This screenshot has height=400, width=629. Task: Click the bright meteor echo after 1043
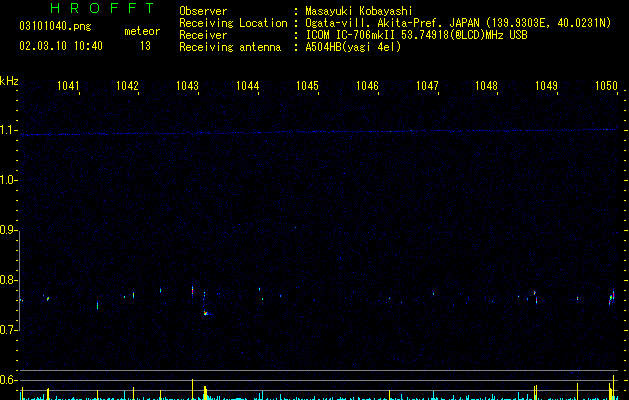click(206, 313)
